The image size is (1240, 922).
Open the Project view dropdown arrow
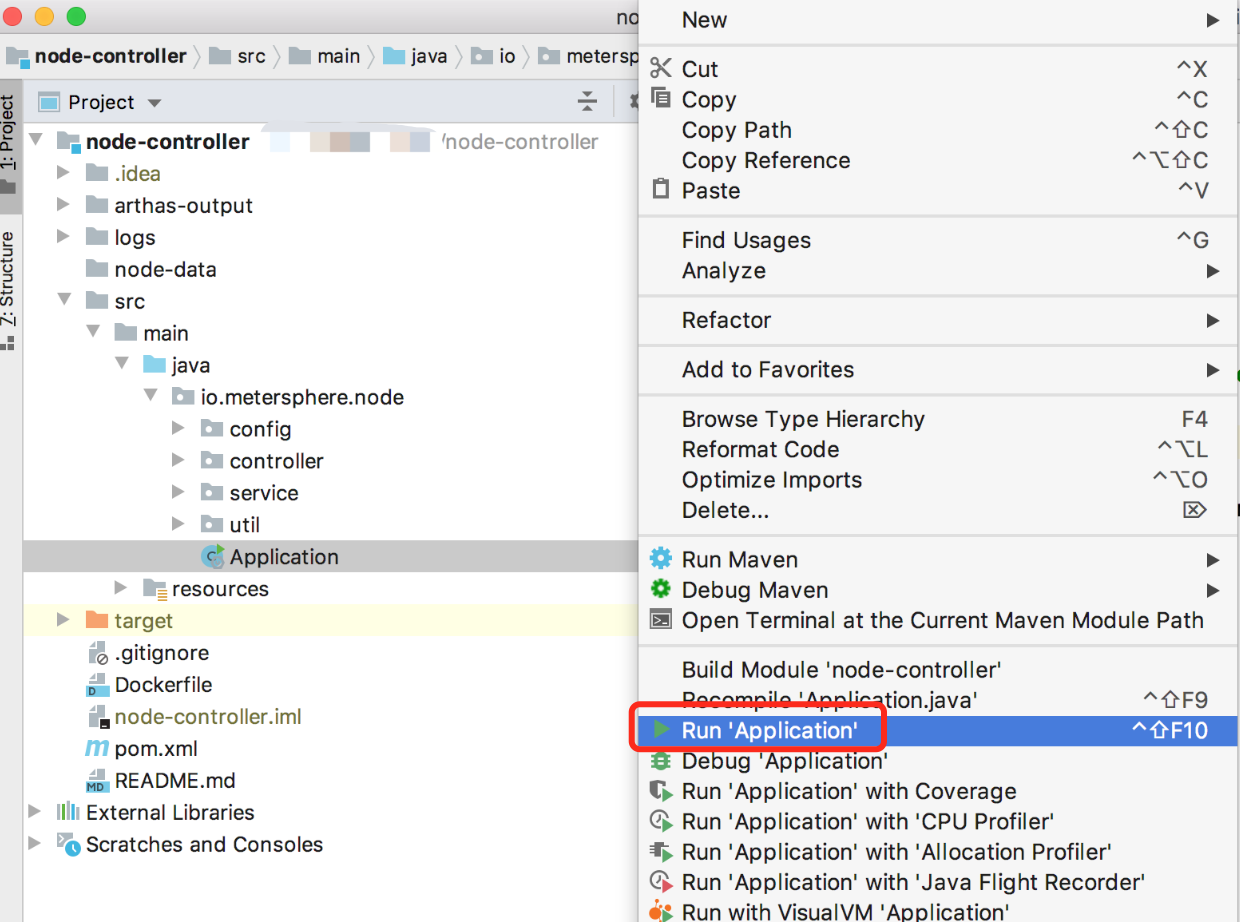tap(154, 103)
